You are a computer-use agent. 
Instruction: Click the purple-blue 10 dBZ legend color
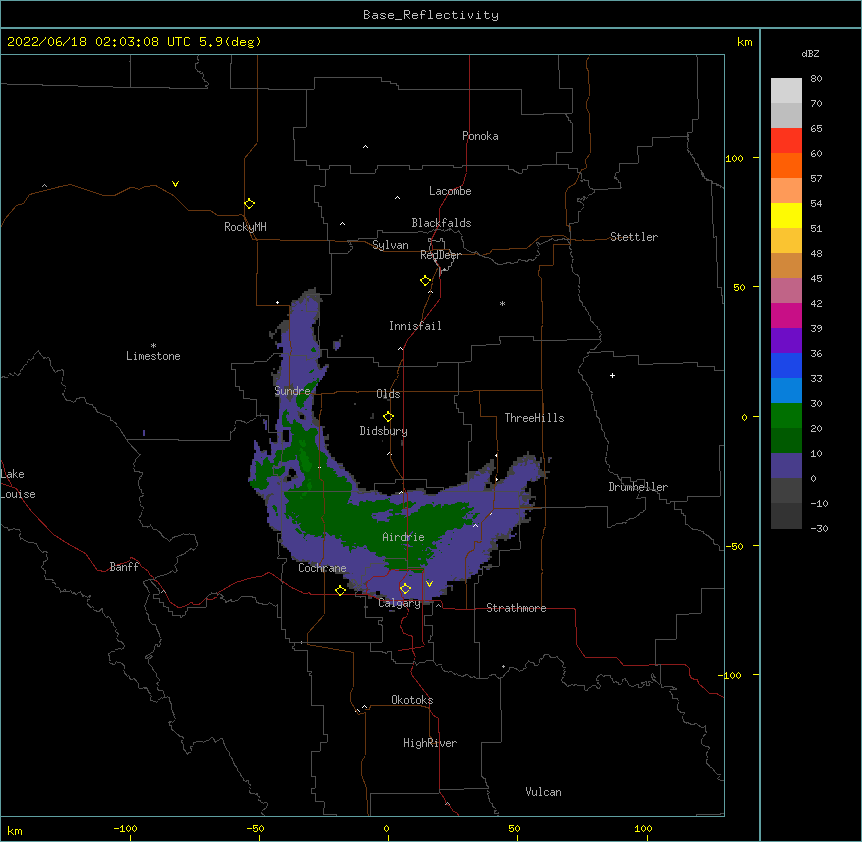[x=786, y=466]
